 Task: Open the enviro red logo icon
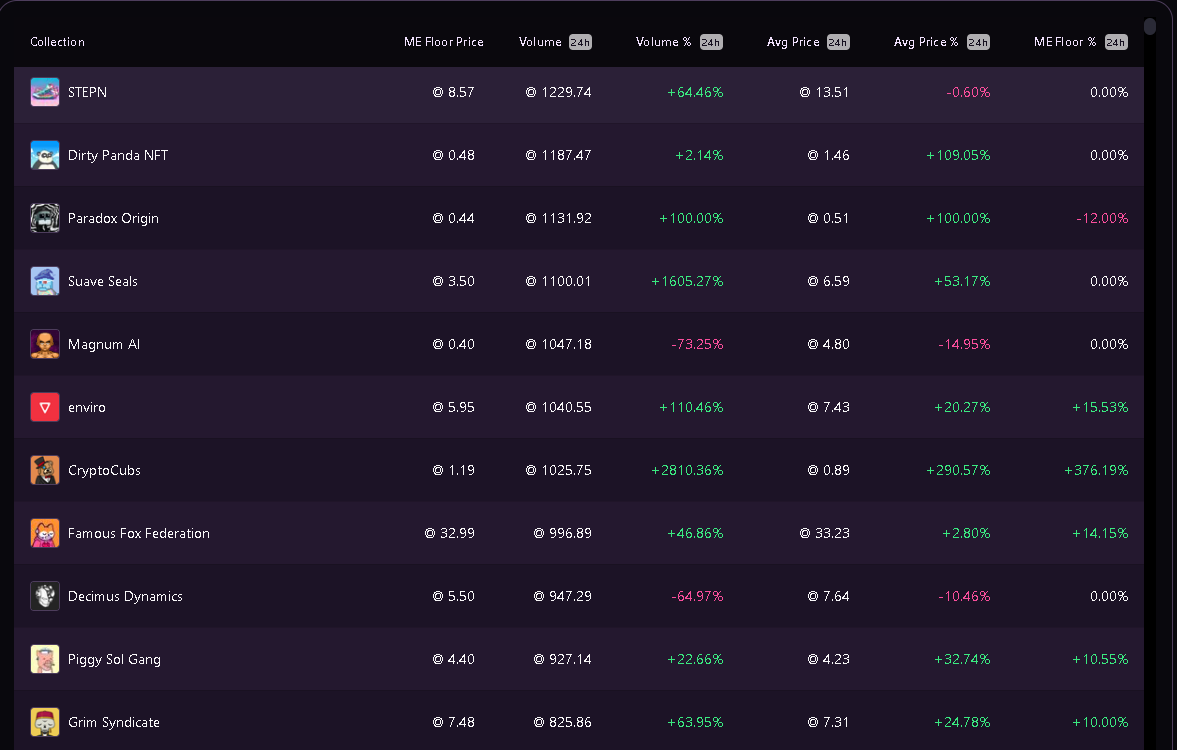tap(45, 408)
